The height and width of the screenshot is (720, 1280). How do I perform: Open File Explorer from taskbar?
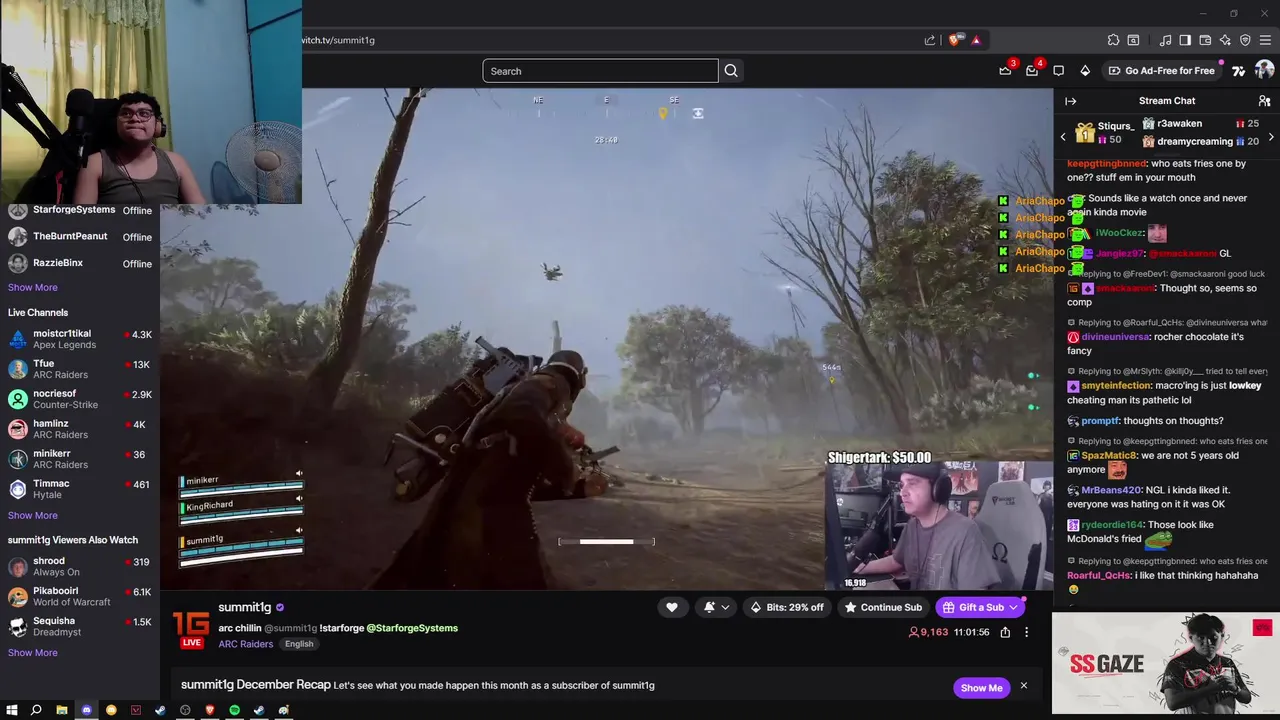pyautogui.click(x=61, y=710)
